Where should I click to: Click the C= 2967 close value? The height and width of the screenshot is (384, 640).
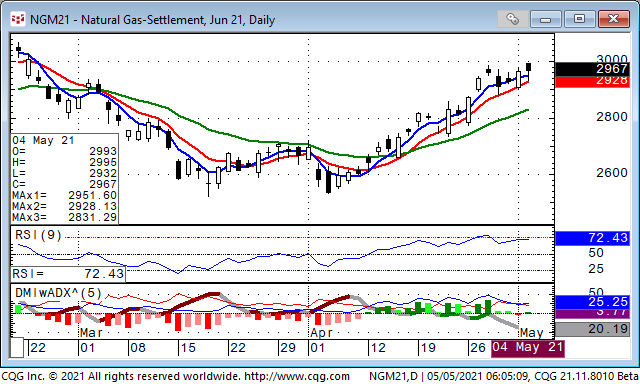pos(64,184)
